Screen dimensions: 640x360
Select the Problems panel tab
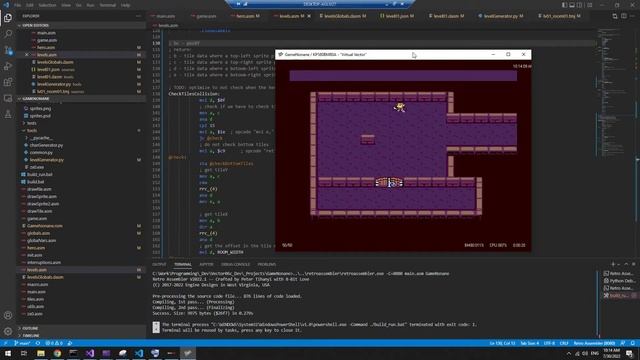[267, 264]
